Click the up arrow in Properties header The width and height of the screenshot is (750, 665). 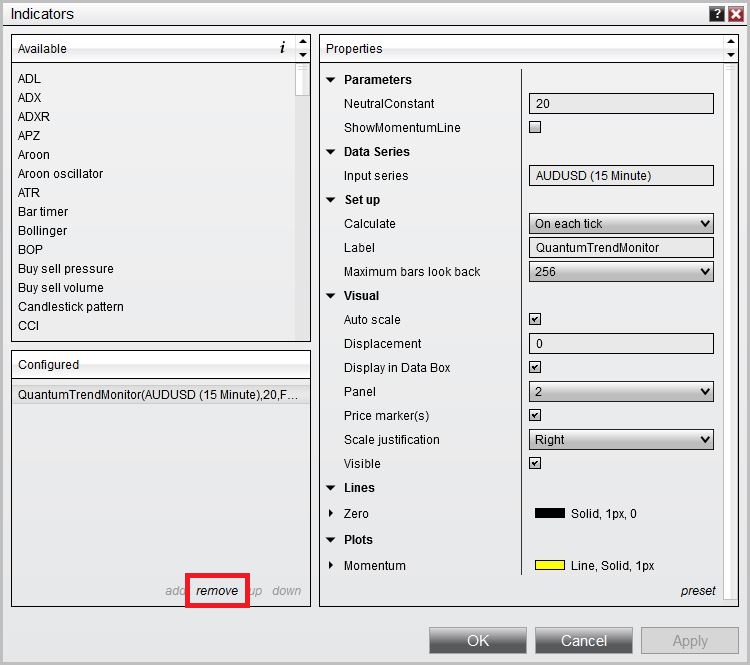click(730, 41)
